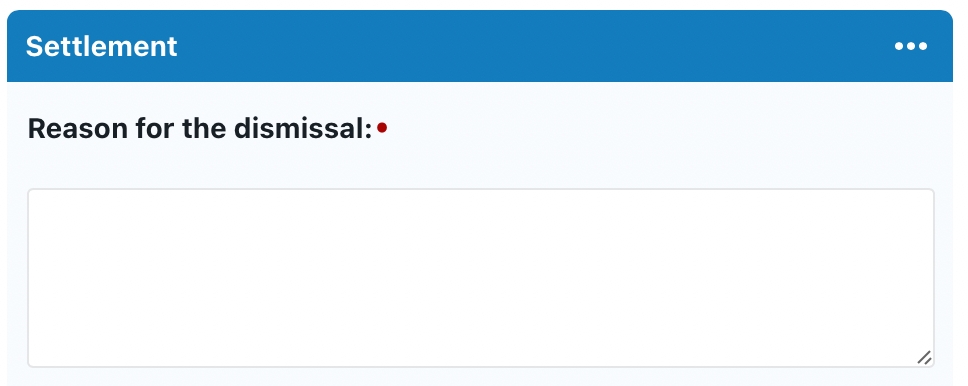The height and width of the screenshot is (386, 968).
Task: Open the three-dot menu in Settlement header
Action: [911, 46]
